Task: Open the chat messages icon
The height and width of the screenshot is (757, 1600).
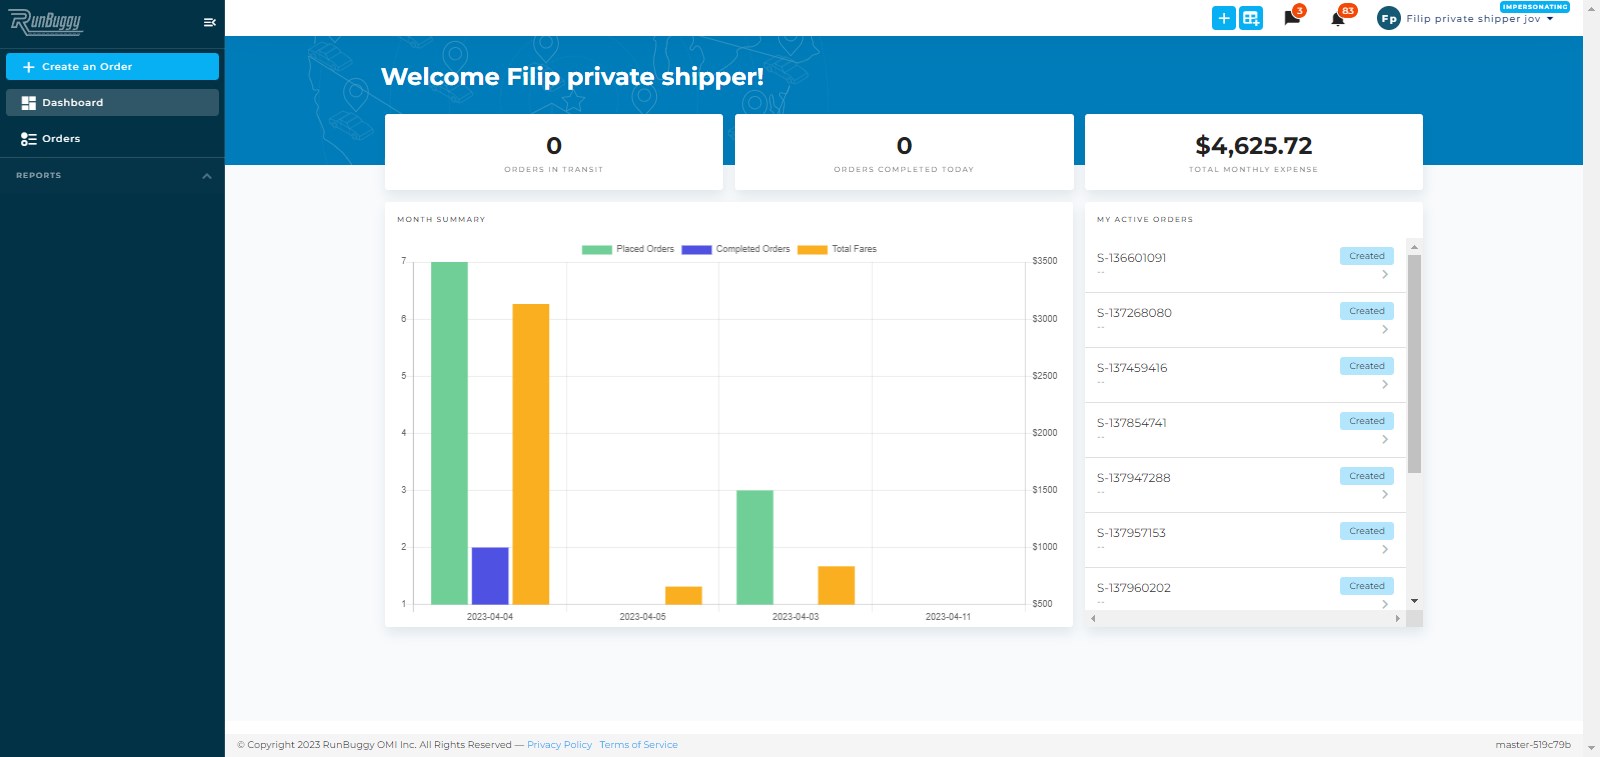Action: click(x=1292, y=18)
